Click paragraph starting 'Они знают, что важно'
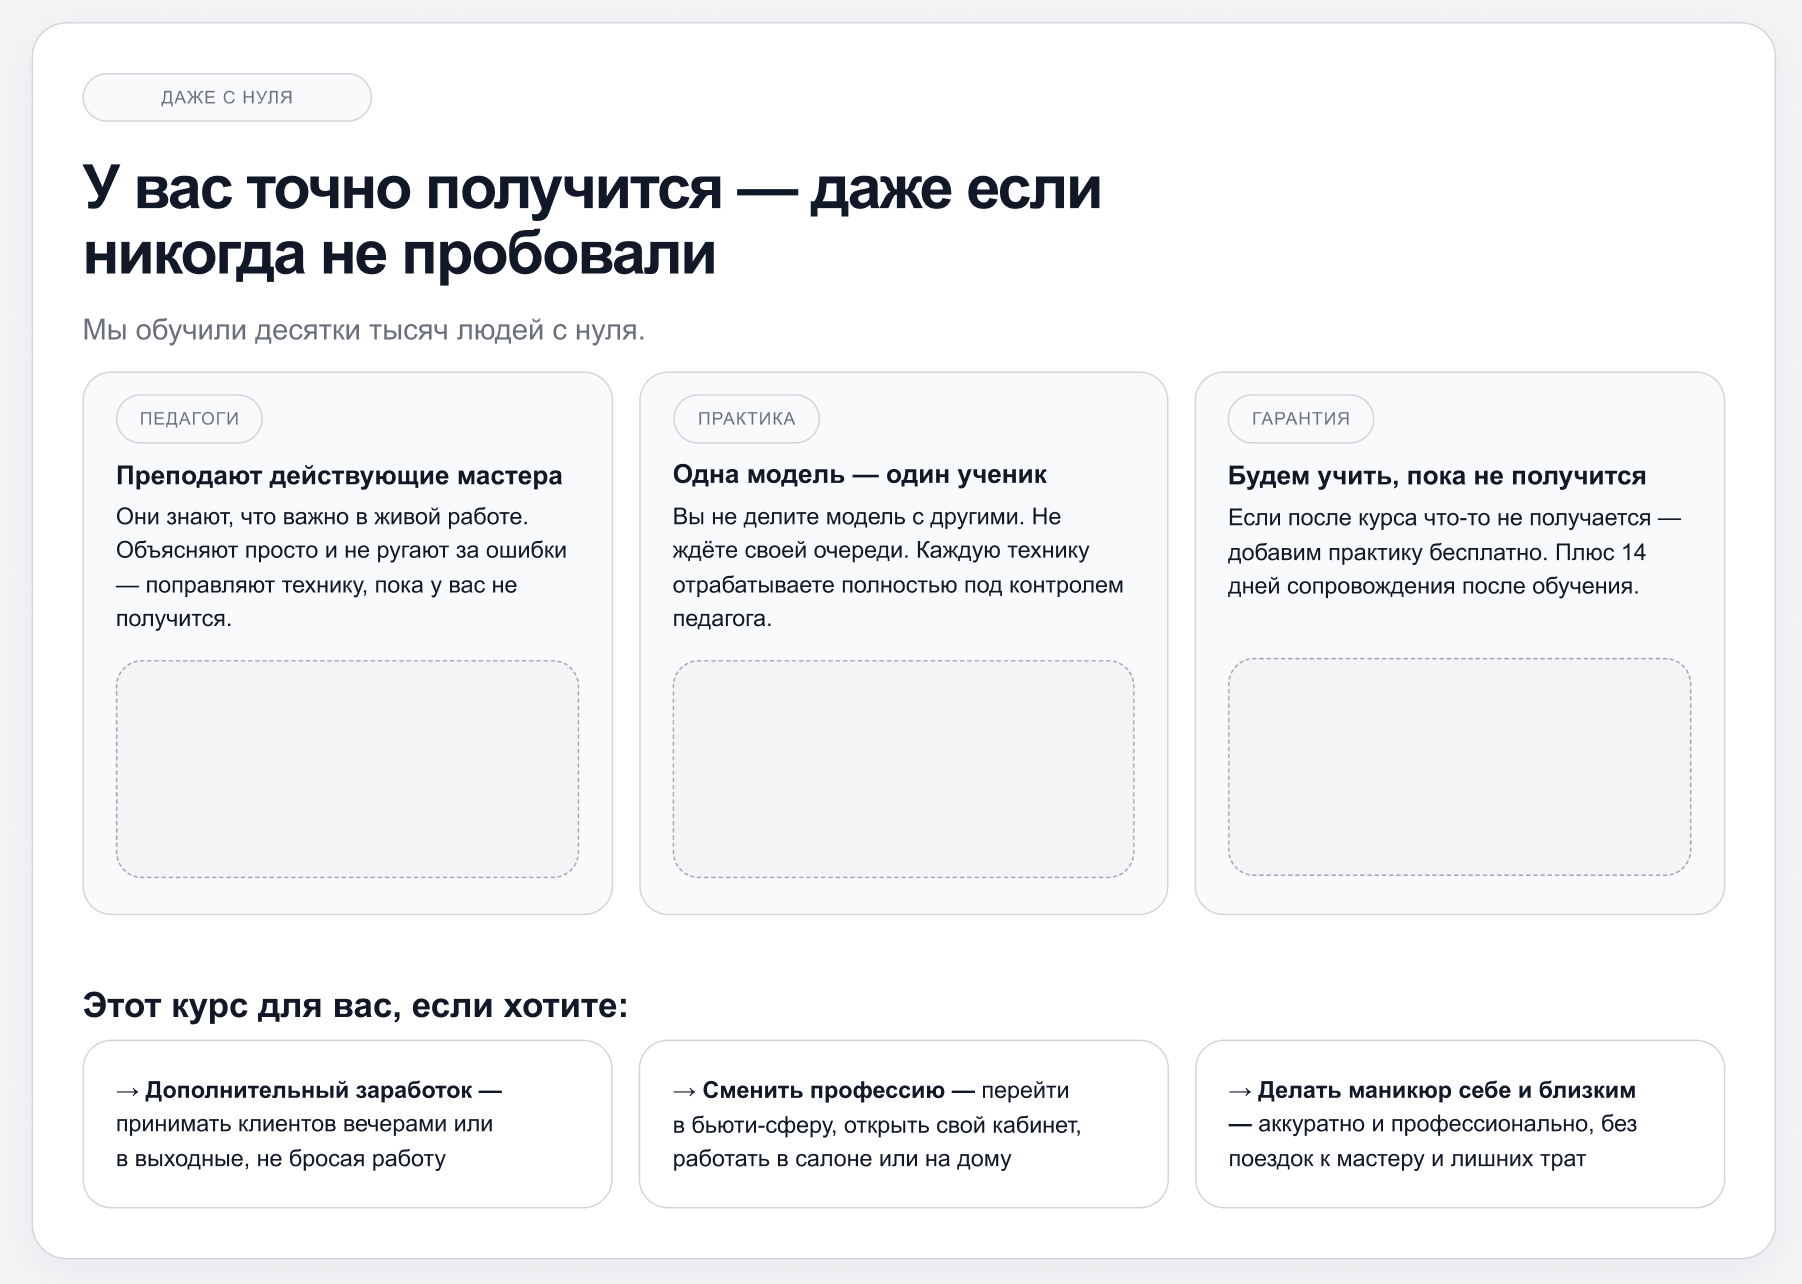The height and width of the screenshot is (1284, 1802). (x=341, y=567)
